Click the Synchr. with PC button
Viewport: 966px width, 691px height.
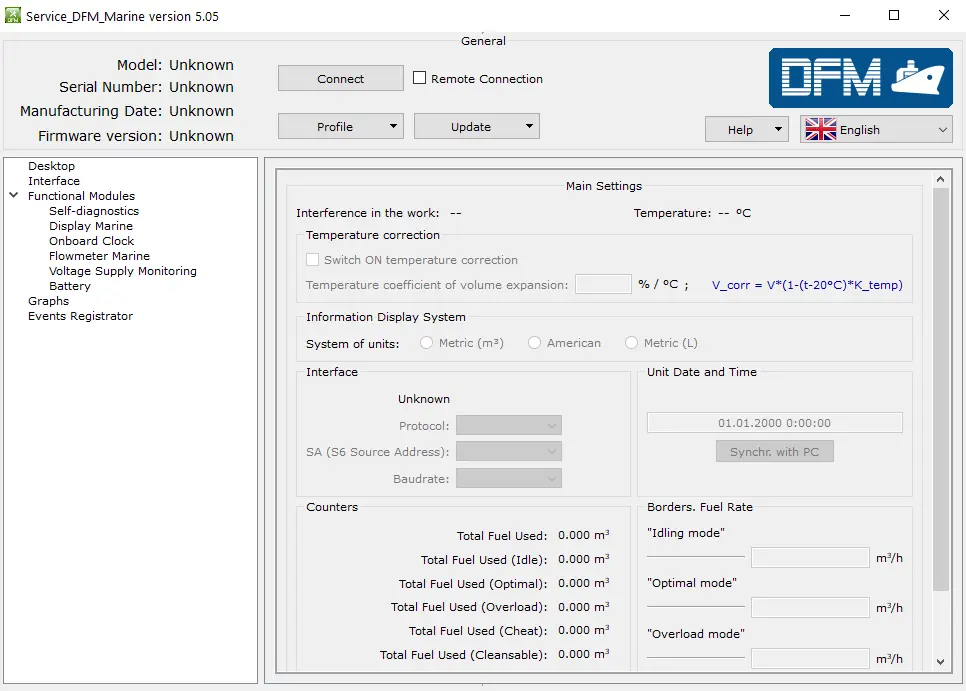pos(774,452)
